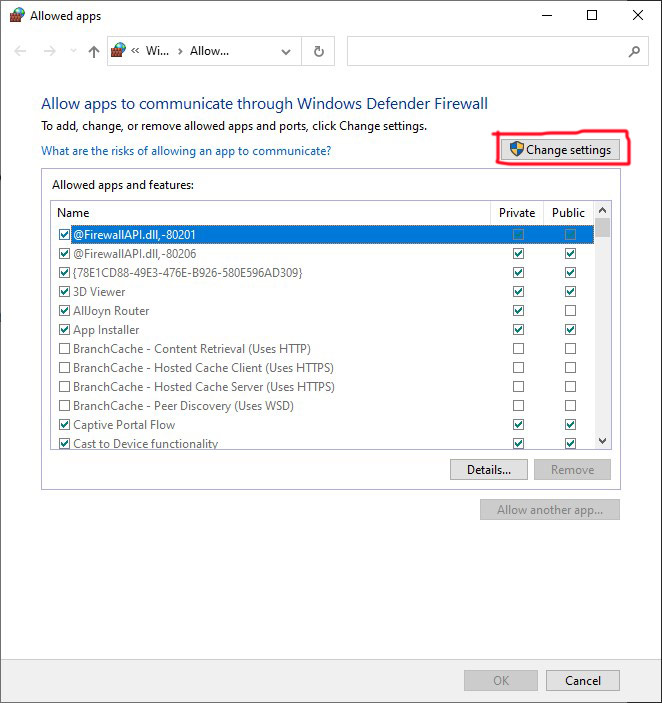The width and height of the screenshot is (662, 703).
Task: Select the 3D Viewer row text
Action: [x=99, y=292]
